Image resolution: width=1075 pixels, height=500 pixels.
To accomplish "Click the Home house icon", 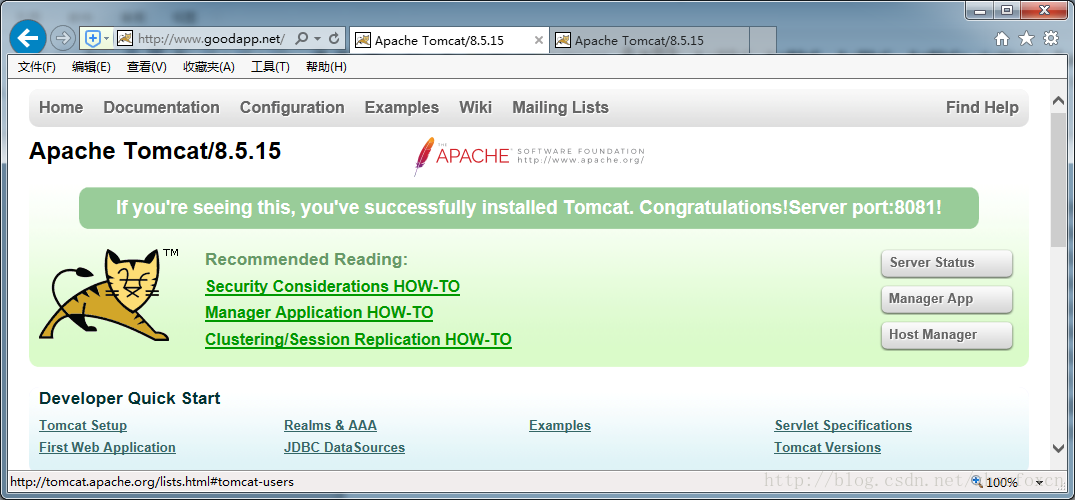I will pos(1002,39).
